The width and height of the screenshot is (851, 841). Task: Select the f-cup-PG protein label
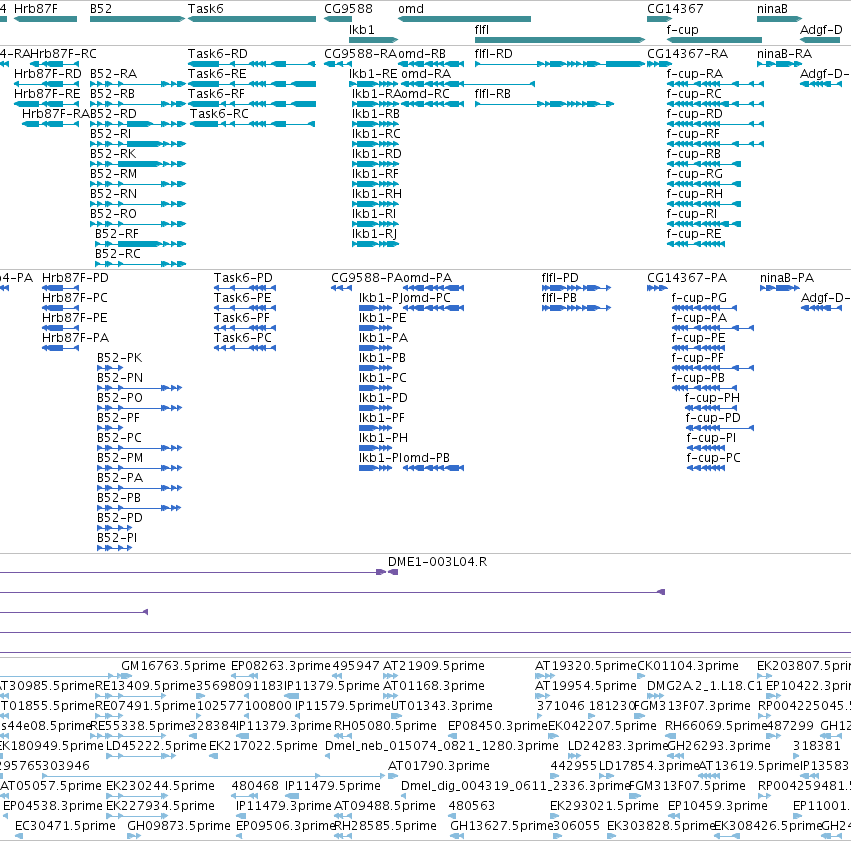point(699,298)
